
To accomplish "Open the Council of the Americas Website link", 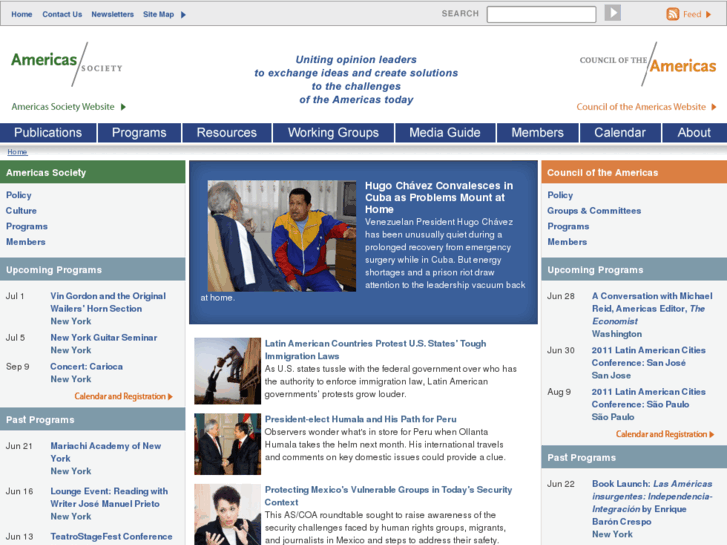I will 641,107.
